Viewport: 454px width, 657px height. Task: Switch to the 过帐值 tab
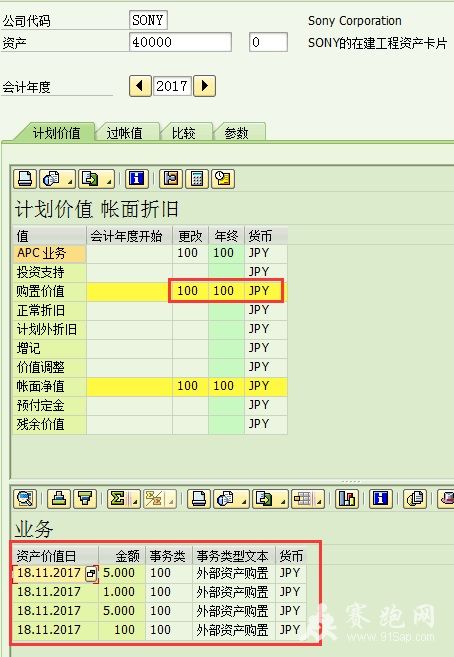pyautogui.click(x=124, y=133)
